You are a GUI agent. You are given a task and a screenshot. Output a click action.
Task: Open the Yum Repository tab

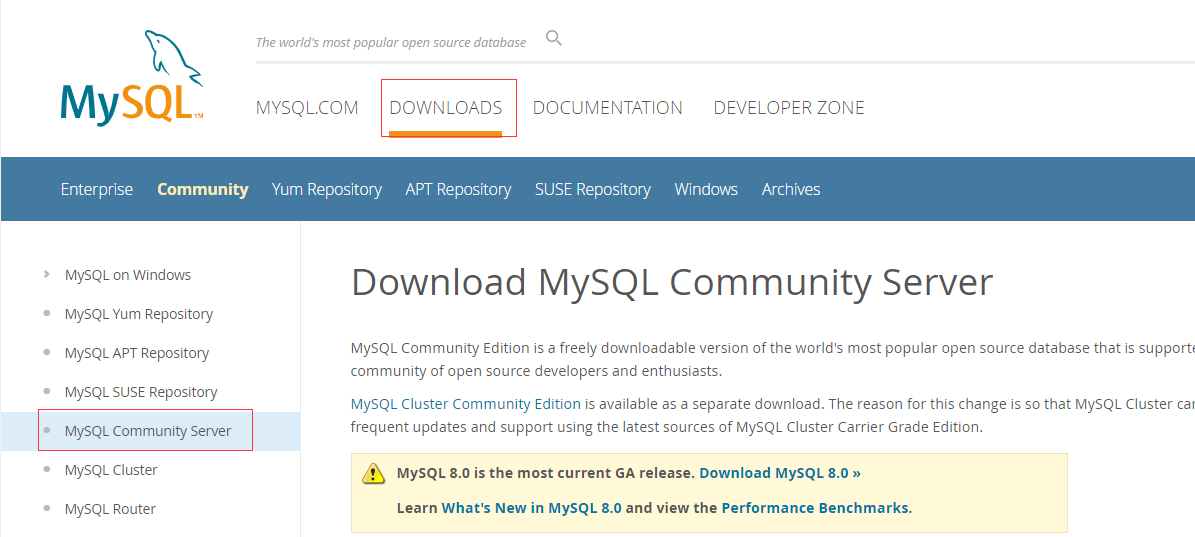point(327,189)
